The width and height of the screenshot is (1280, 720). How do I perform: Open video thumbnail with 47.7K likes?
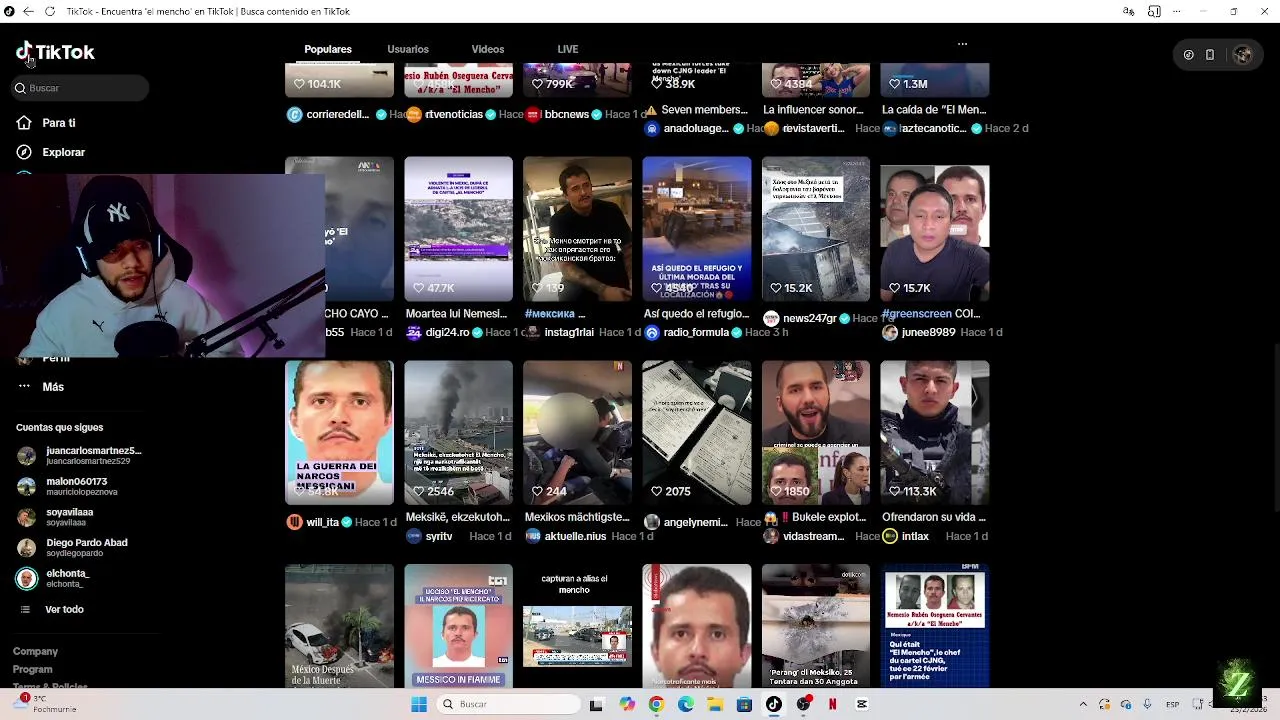458,229
